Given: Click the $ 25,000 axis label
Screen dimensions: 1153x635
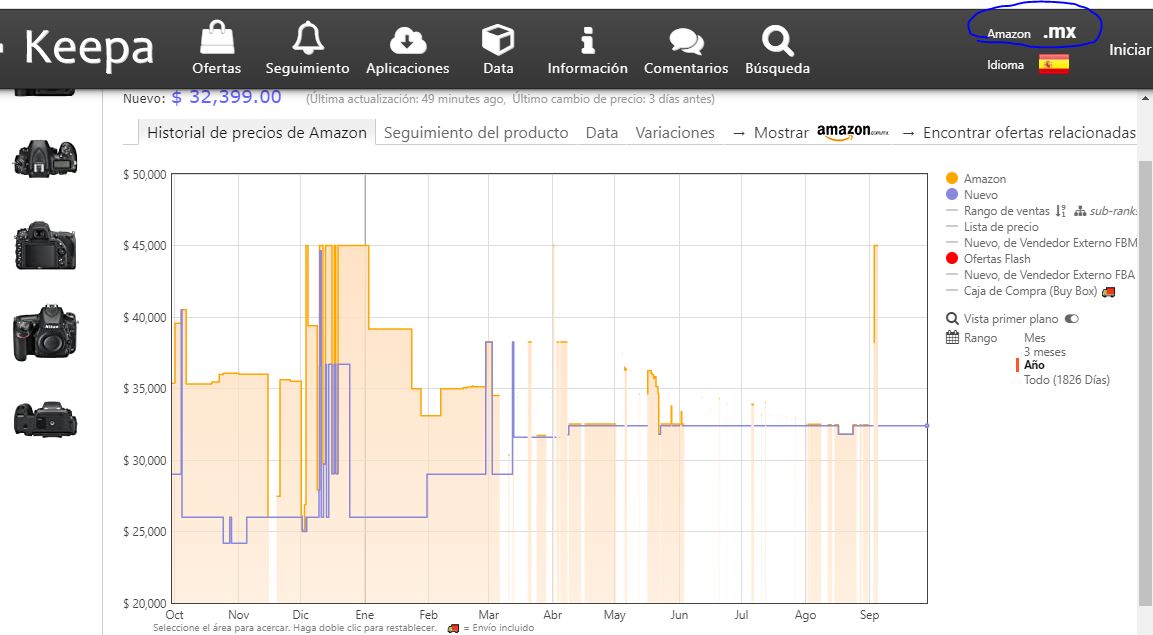Looking at the screenshot, I should (145, 531).
